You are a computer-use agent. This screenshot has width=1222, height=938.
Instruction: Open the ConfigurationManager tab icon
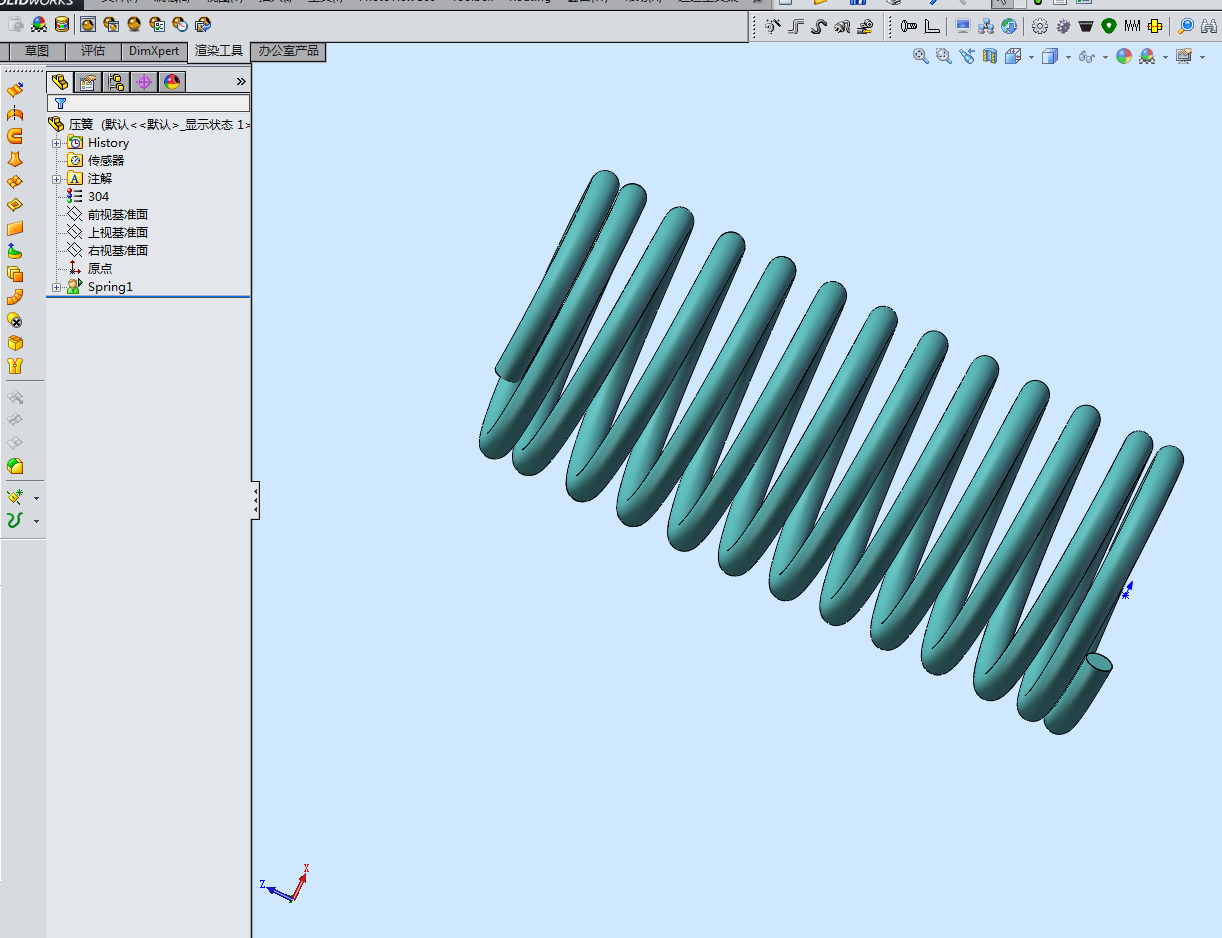tap(116, 82)
